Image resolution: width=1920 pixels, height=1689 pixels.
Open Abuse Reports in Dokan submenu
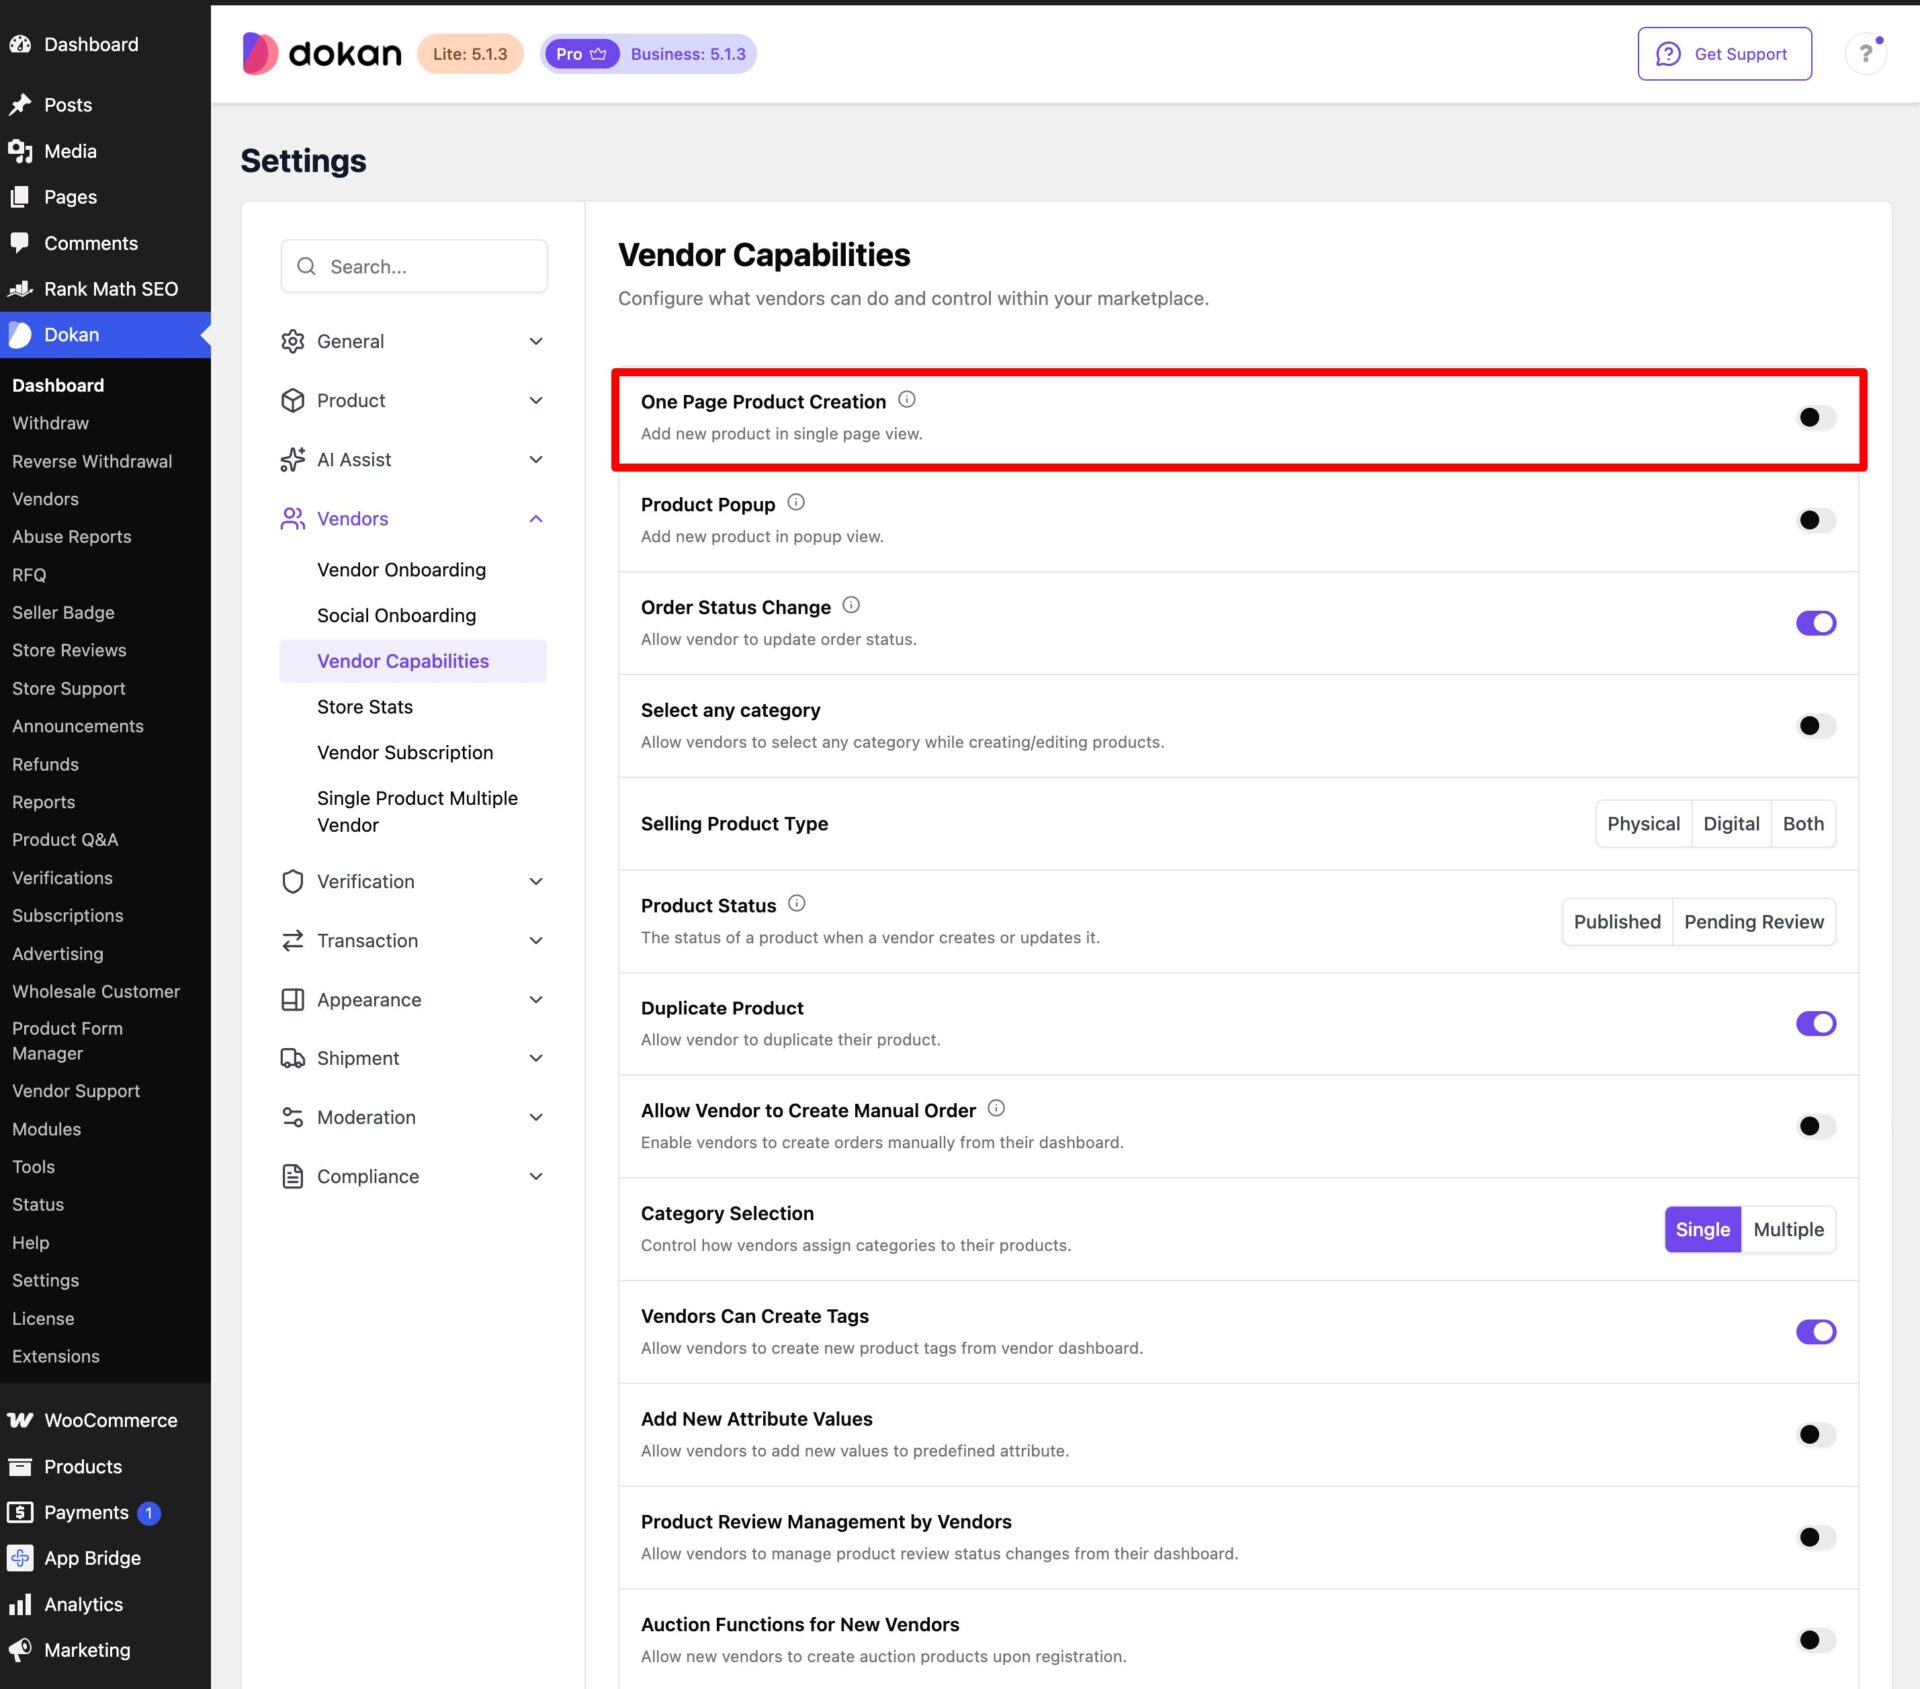click(x=72, y=537)
